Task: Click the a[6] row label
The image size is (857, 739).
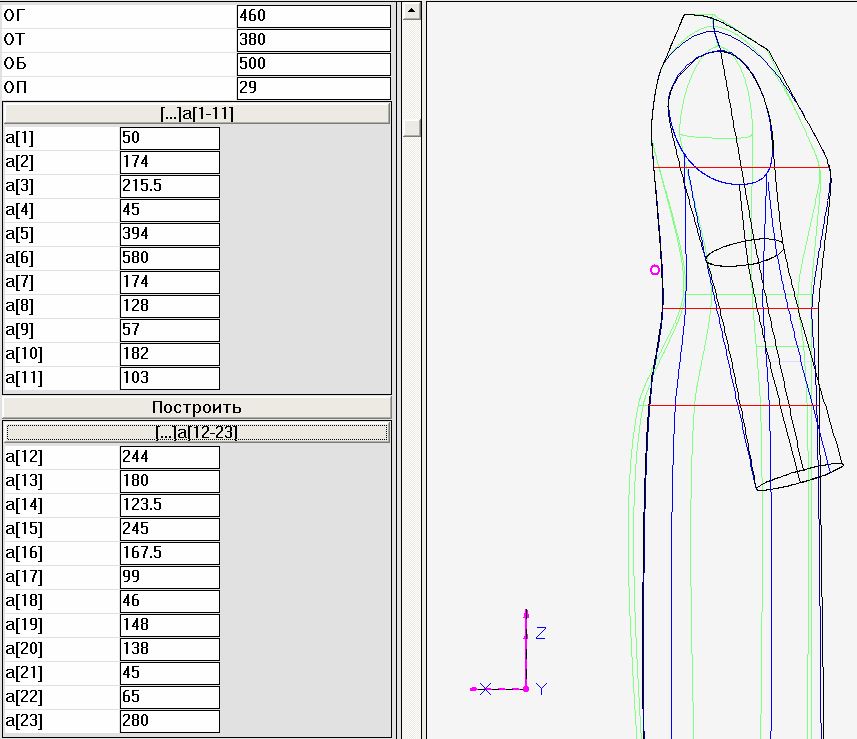Action: coord(19,259)
